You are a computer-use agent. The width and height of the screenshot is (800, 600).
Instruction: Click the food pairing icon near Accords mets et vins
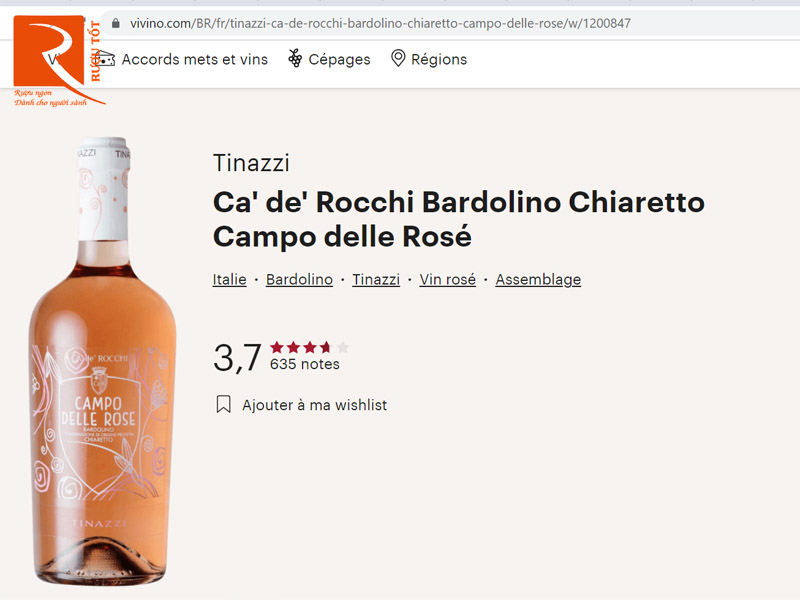coord(104,60)
